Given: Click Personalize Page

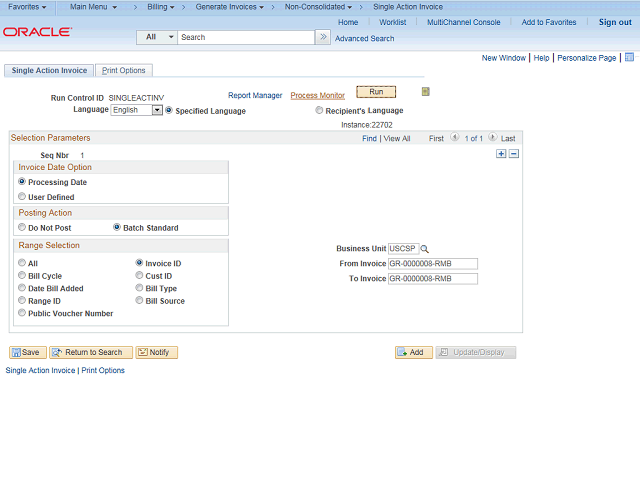Looking at the screenshot, I should point(587,58).
